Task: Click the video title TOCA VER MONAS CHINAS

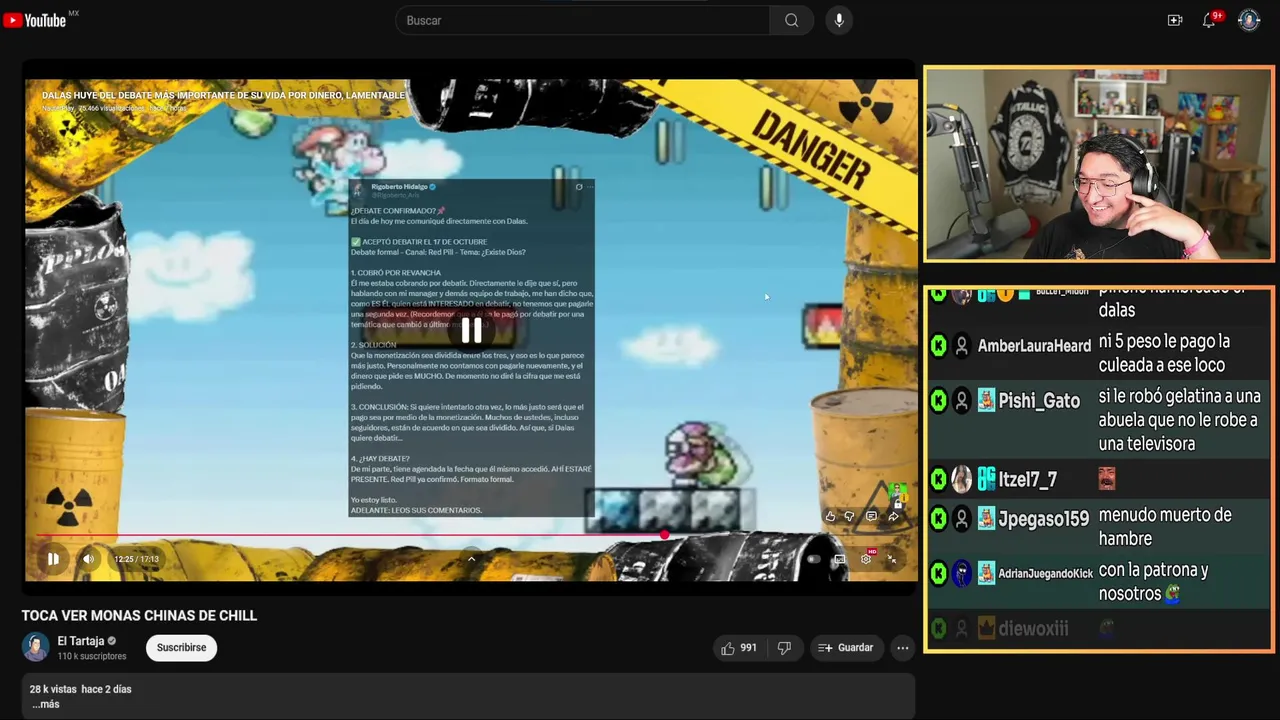Action: coord(140,616)
